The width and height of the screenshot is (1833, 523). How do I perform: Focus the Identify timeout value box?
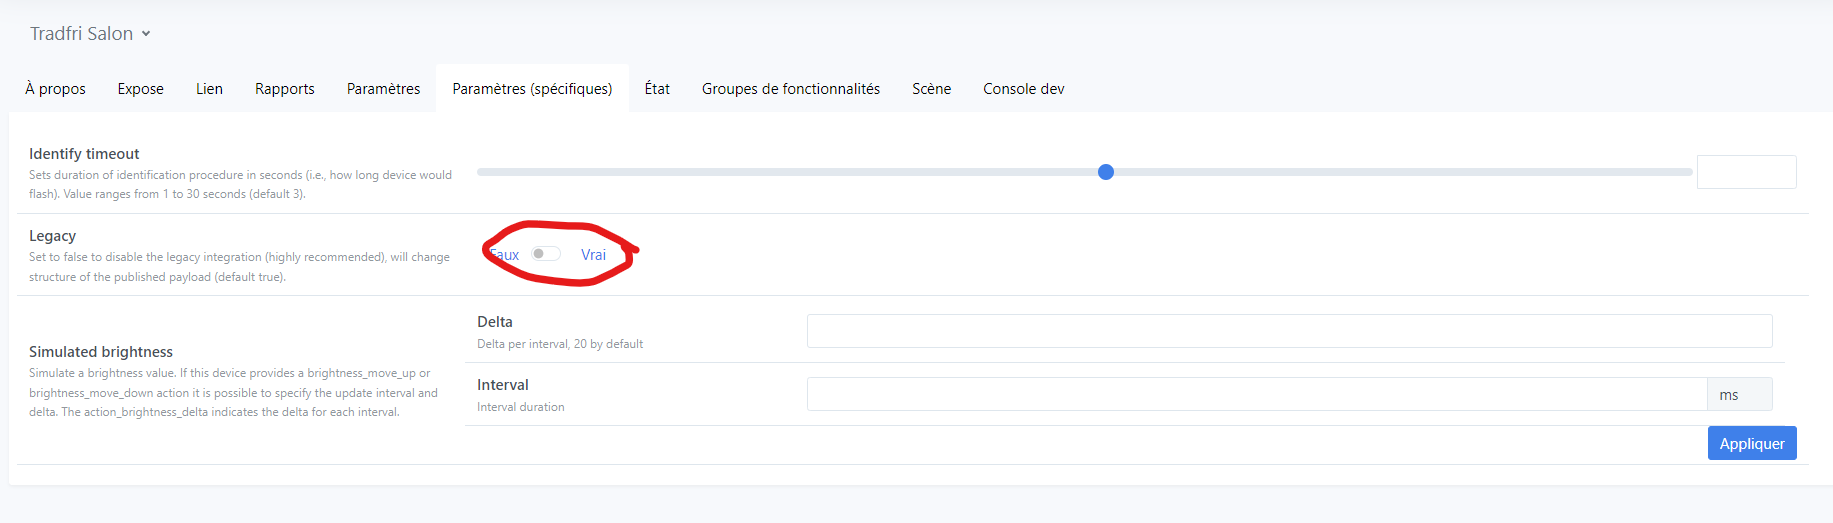tap(1746, 172)
